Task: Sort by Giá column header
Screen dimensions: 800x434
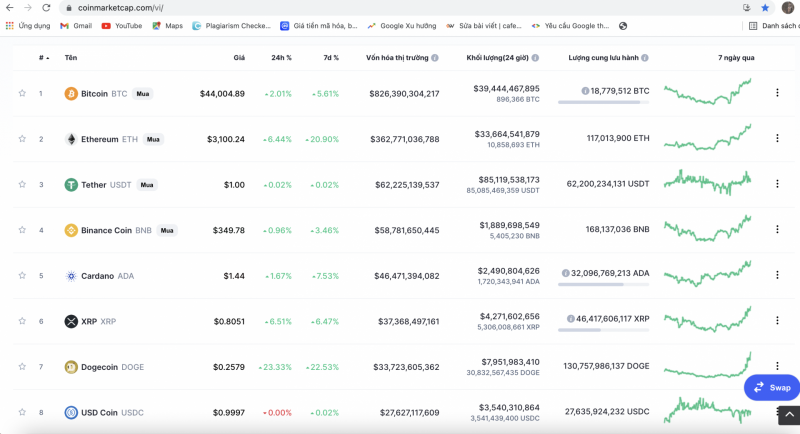Action: [x=239, y=58]
